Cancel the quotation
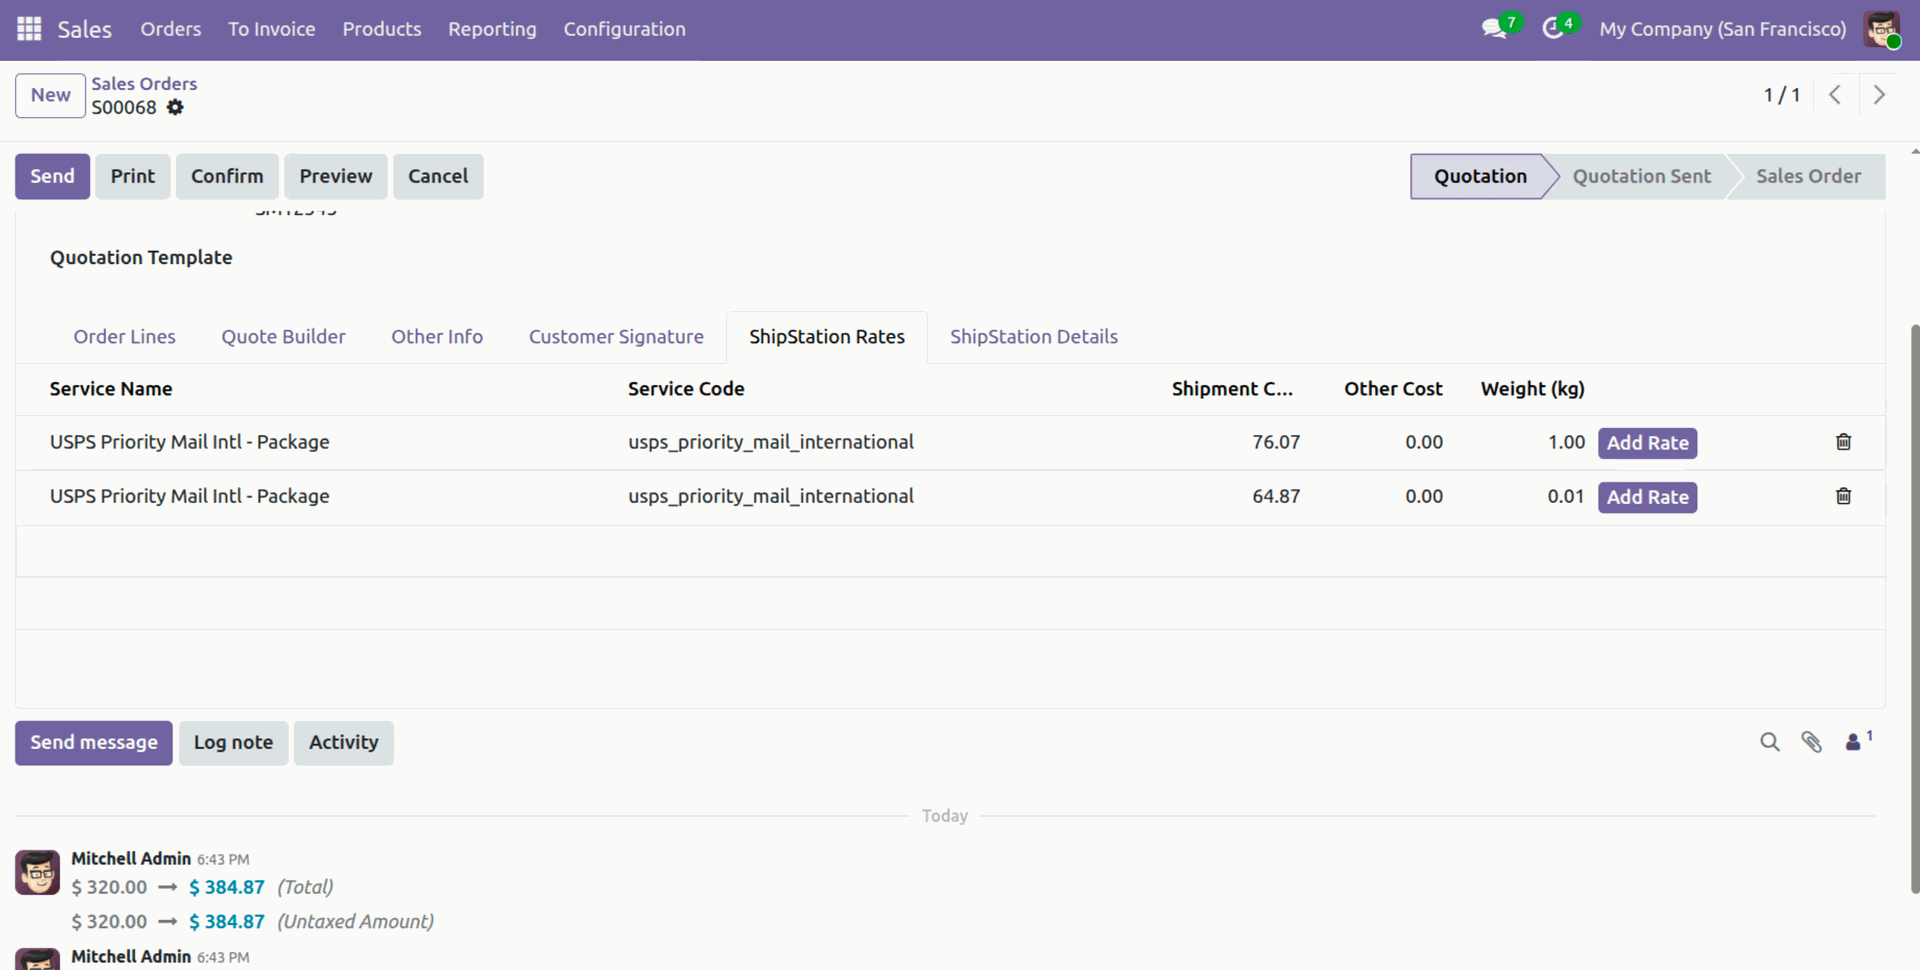Image resolution: width=1920 pixels, height=970 pixels. tap(438, 176)
